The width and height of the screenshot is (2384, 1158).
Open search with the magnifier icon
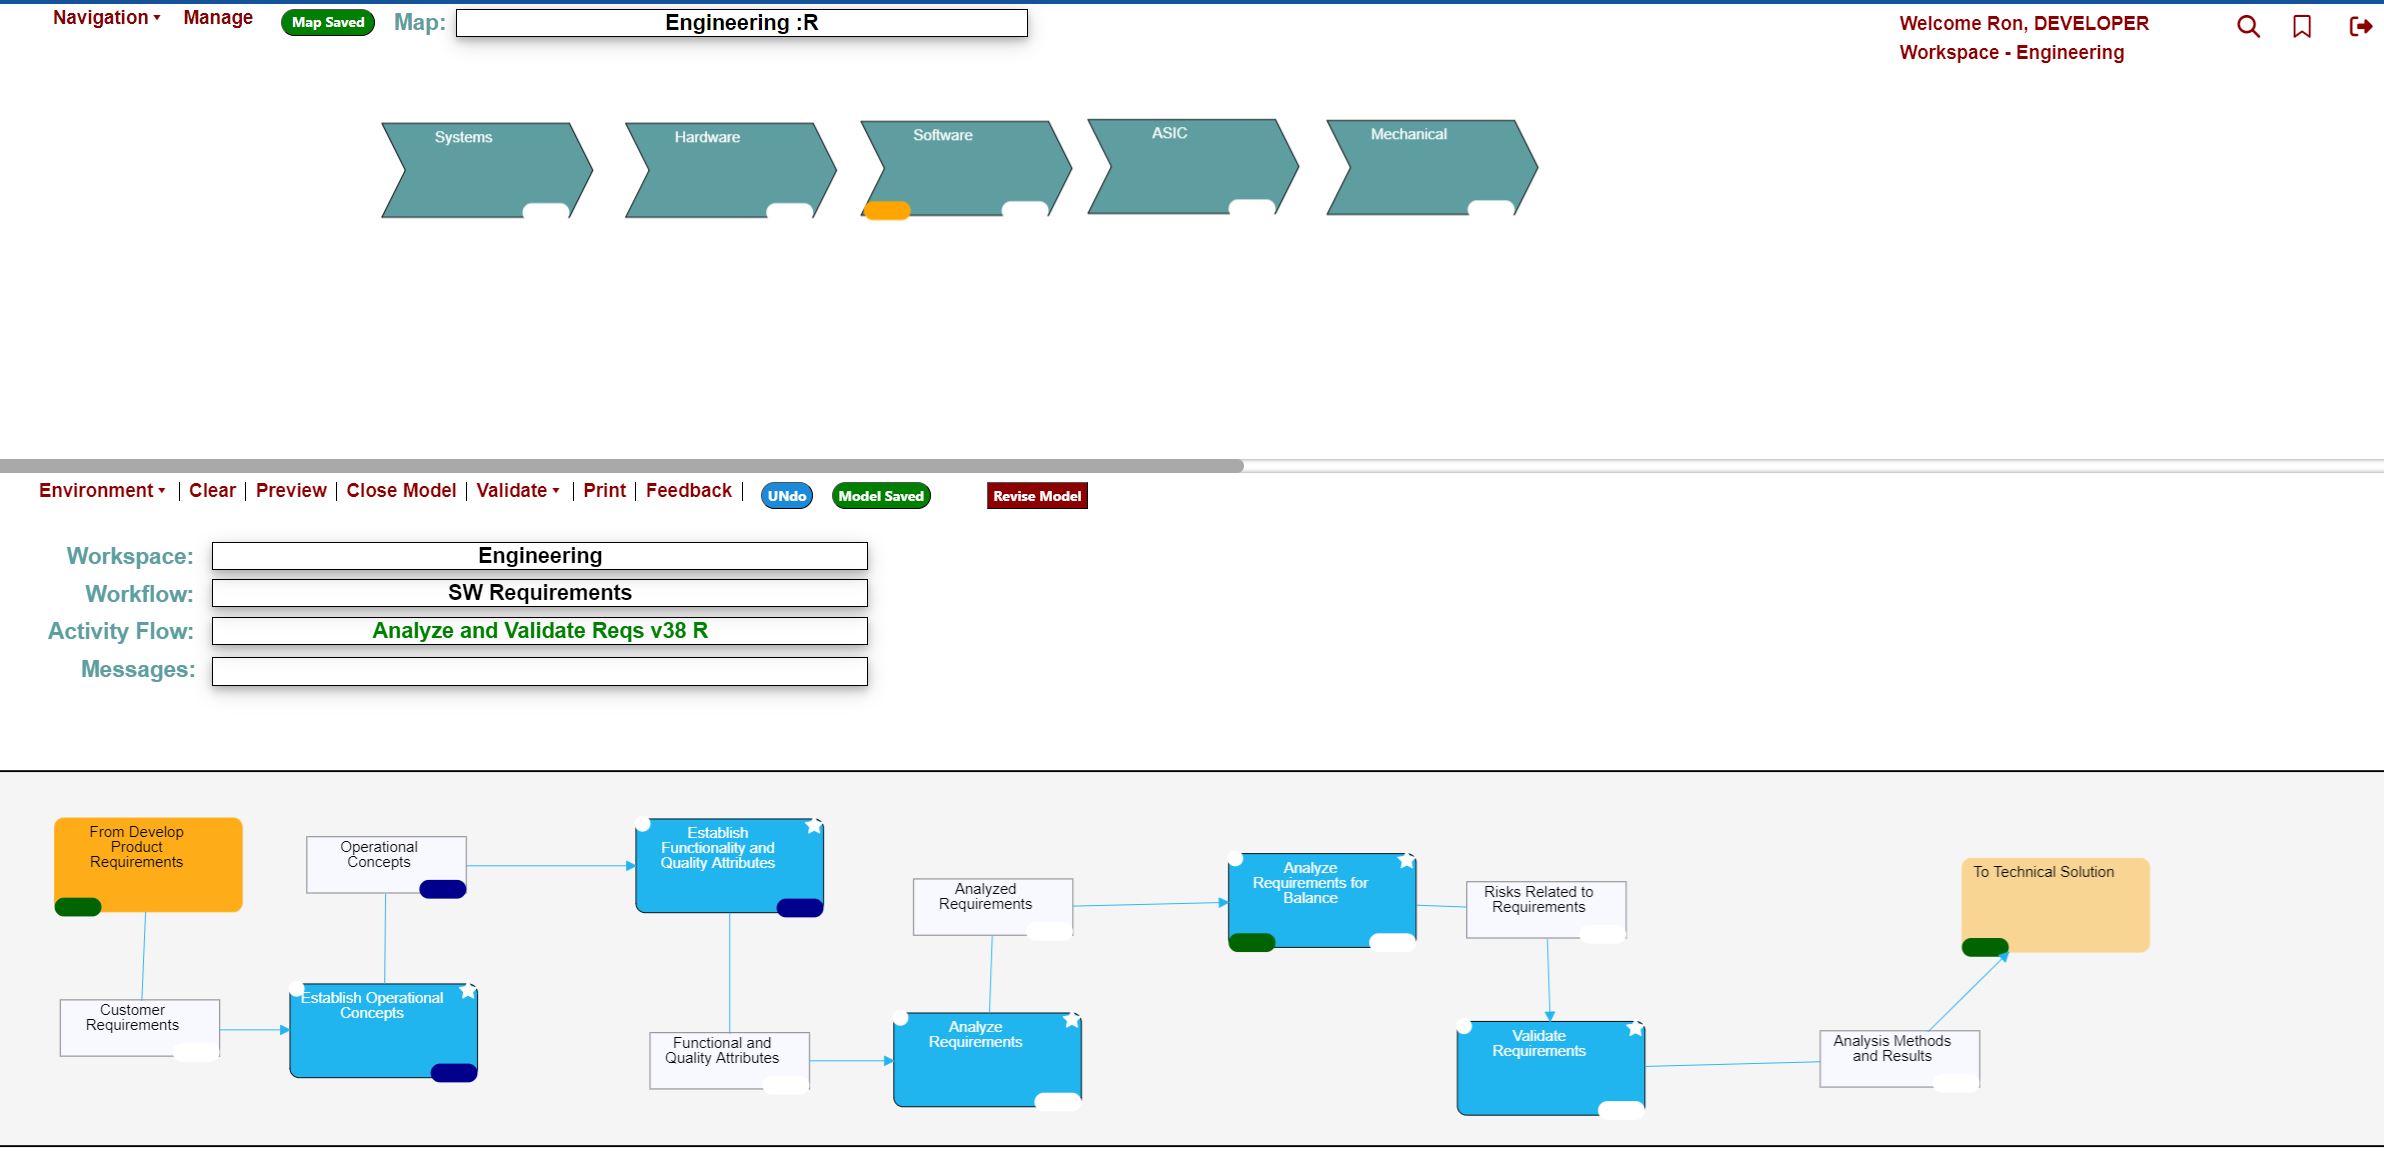[2250, 27]
